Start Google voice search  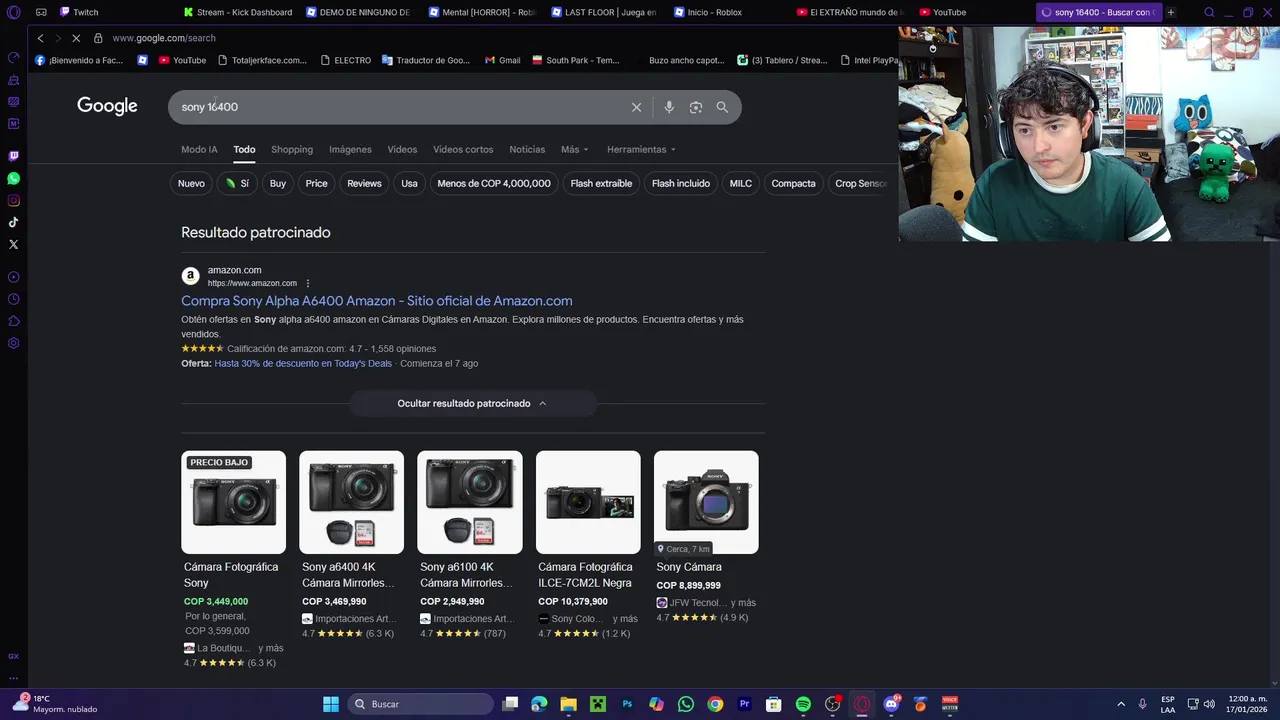point(669,107)
